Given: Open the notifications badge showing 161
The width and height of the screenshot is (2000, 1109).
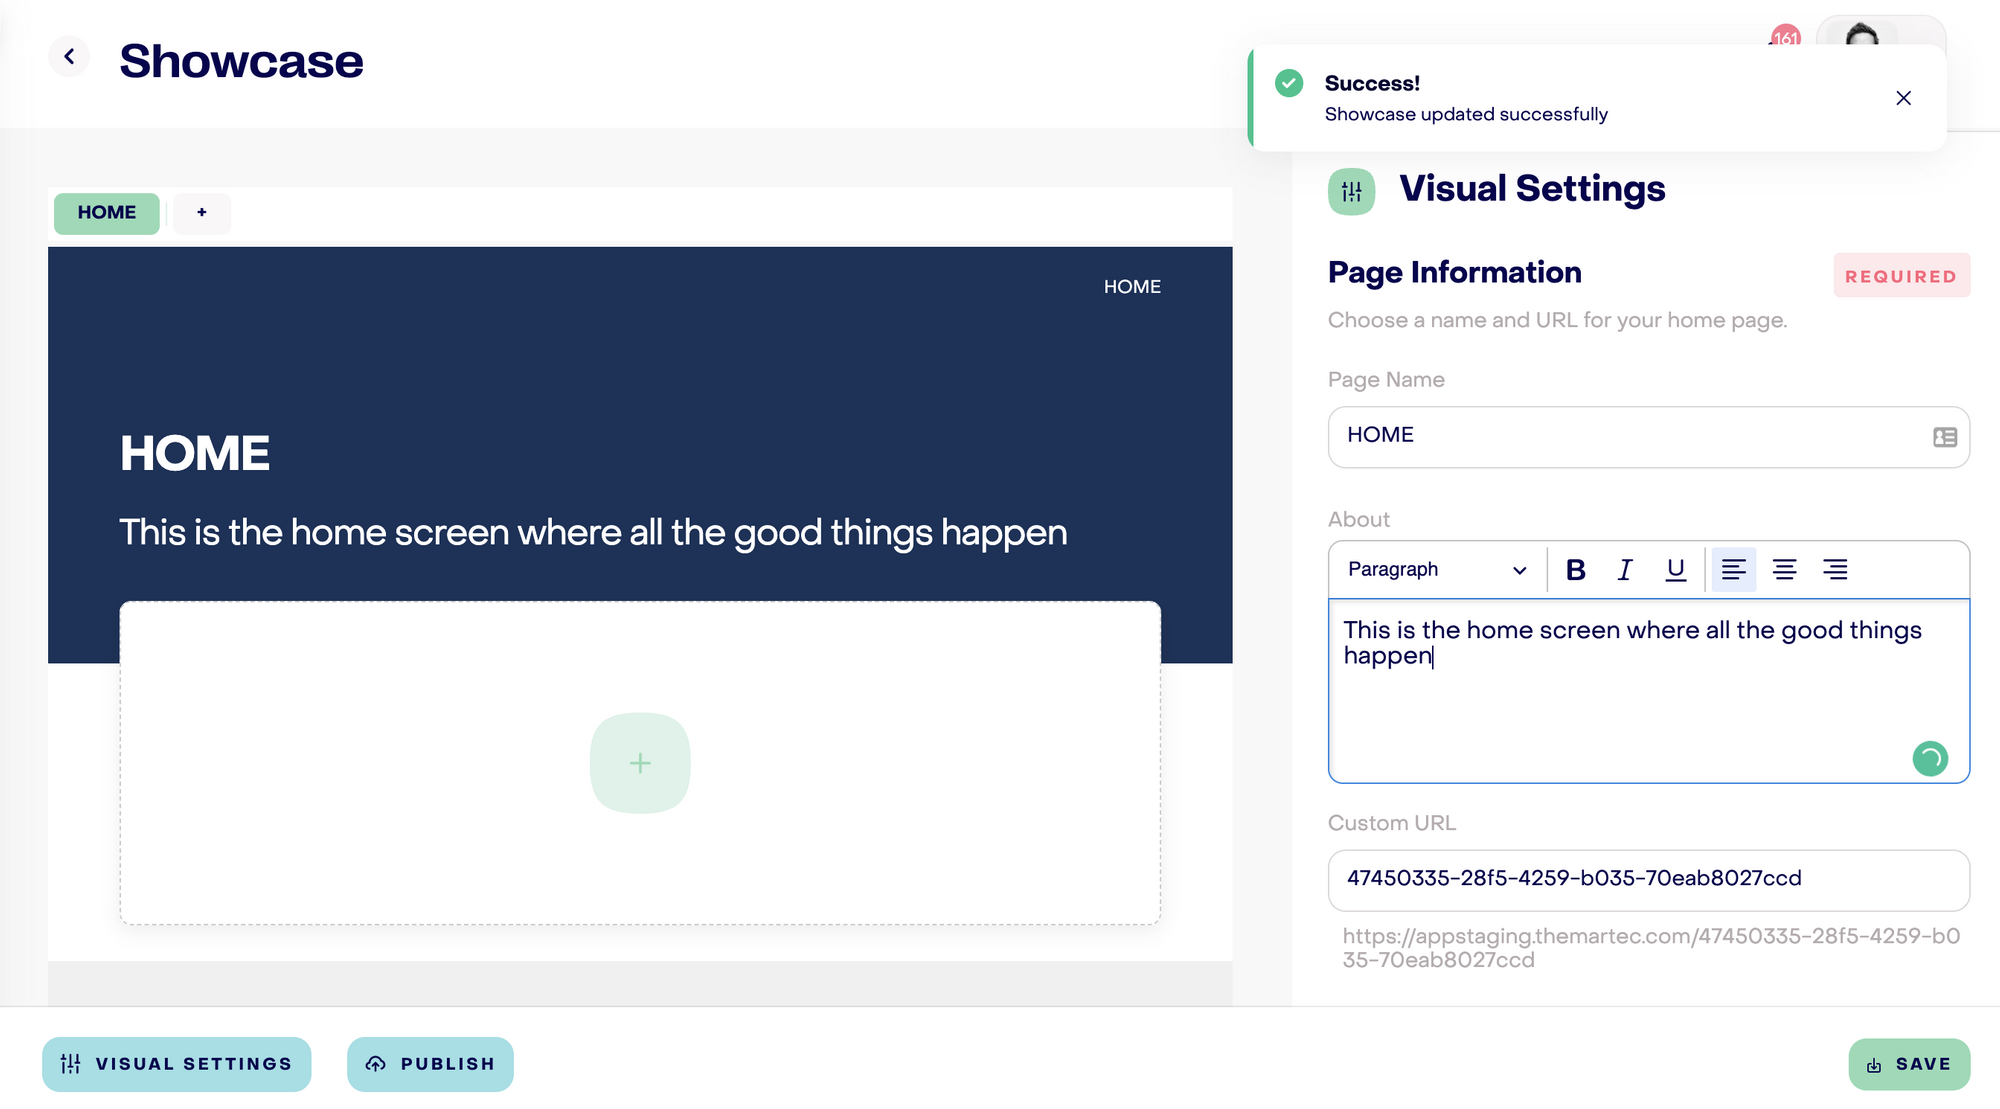Looking at the screenshot, I should pyautogui.click(x=1785, y=37).
